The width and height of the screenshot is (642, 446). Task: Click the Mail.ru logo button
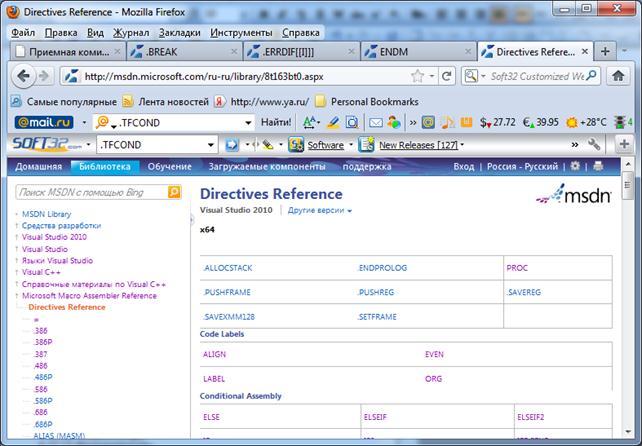[44, 122]
